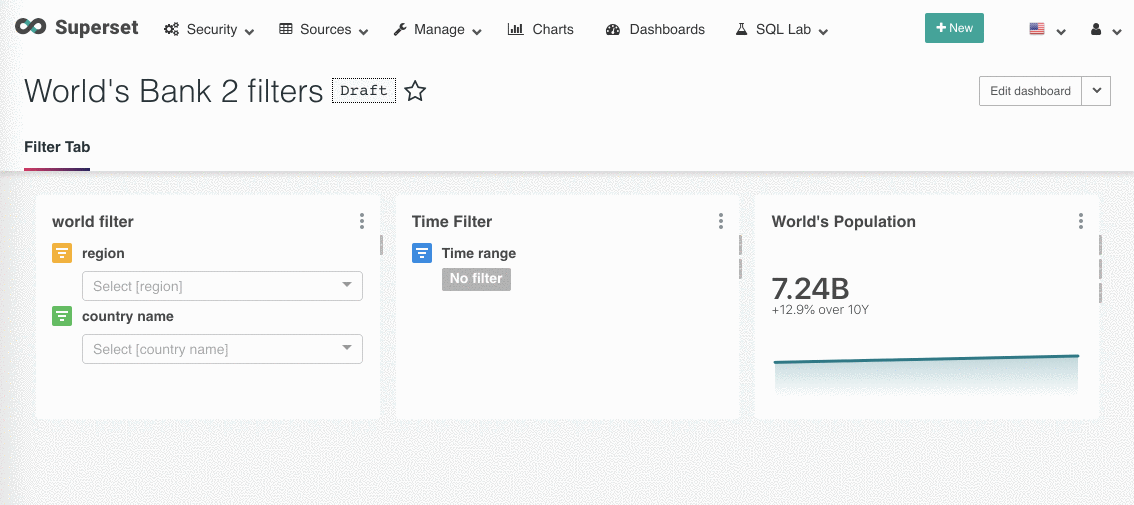
Task: Click the Sources table icon
Action: (286, 30)
